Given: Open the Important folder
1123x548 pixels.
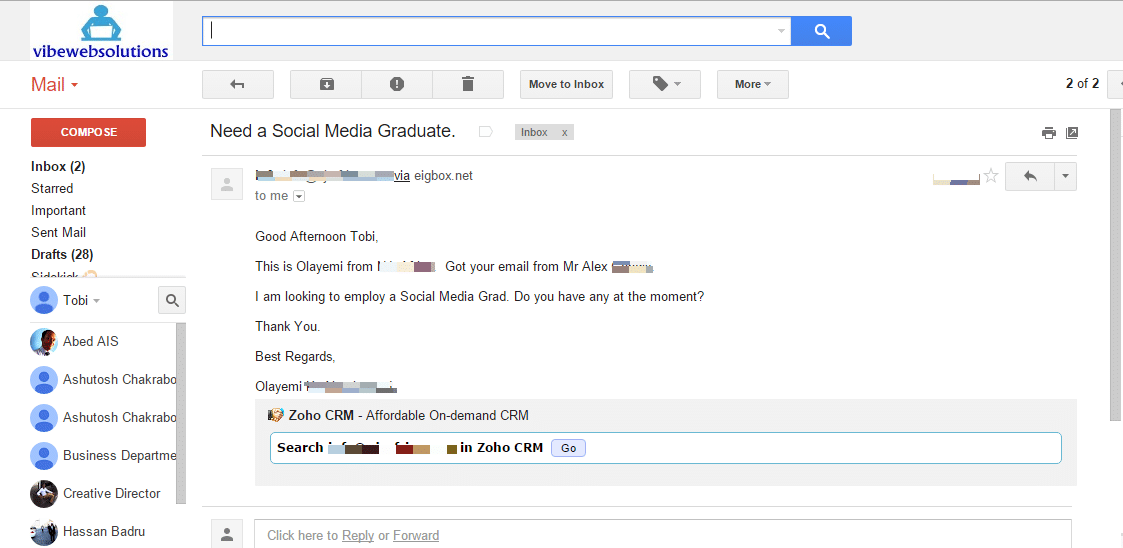Looking at the screenshot, I should coord(58,211).
